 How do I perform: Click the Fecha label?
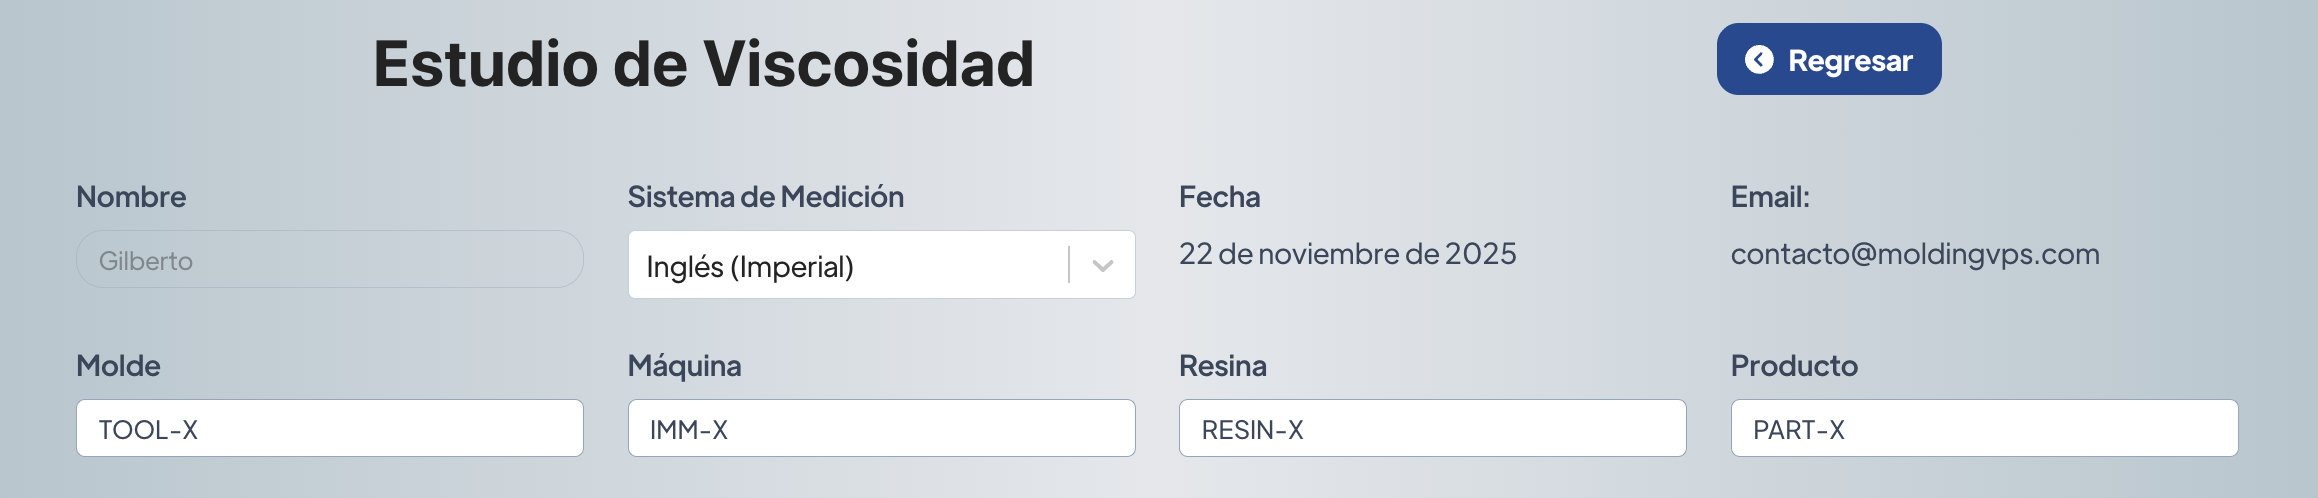coord(1219,197)
